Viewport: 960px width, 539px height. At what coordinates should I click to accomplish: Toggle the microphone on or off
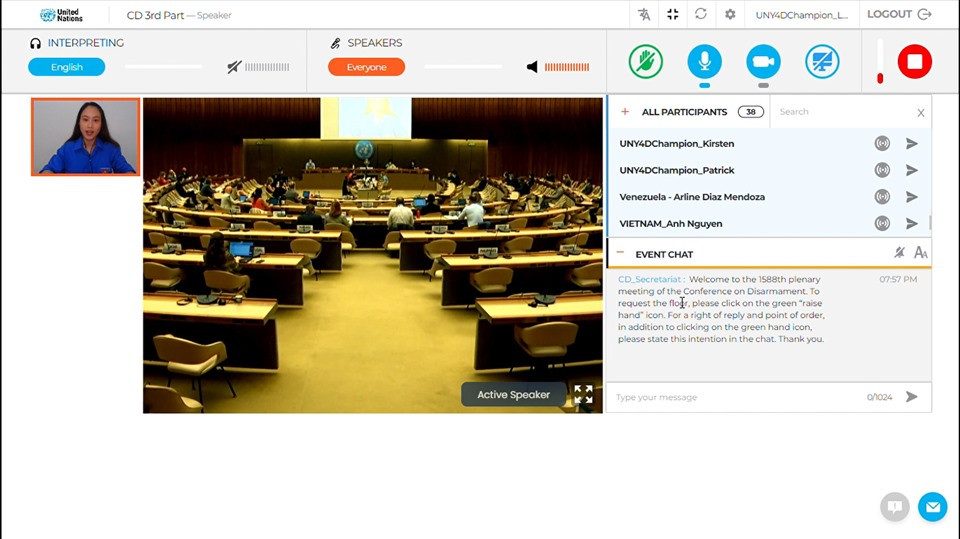(x=704, y=62)
